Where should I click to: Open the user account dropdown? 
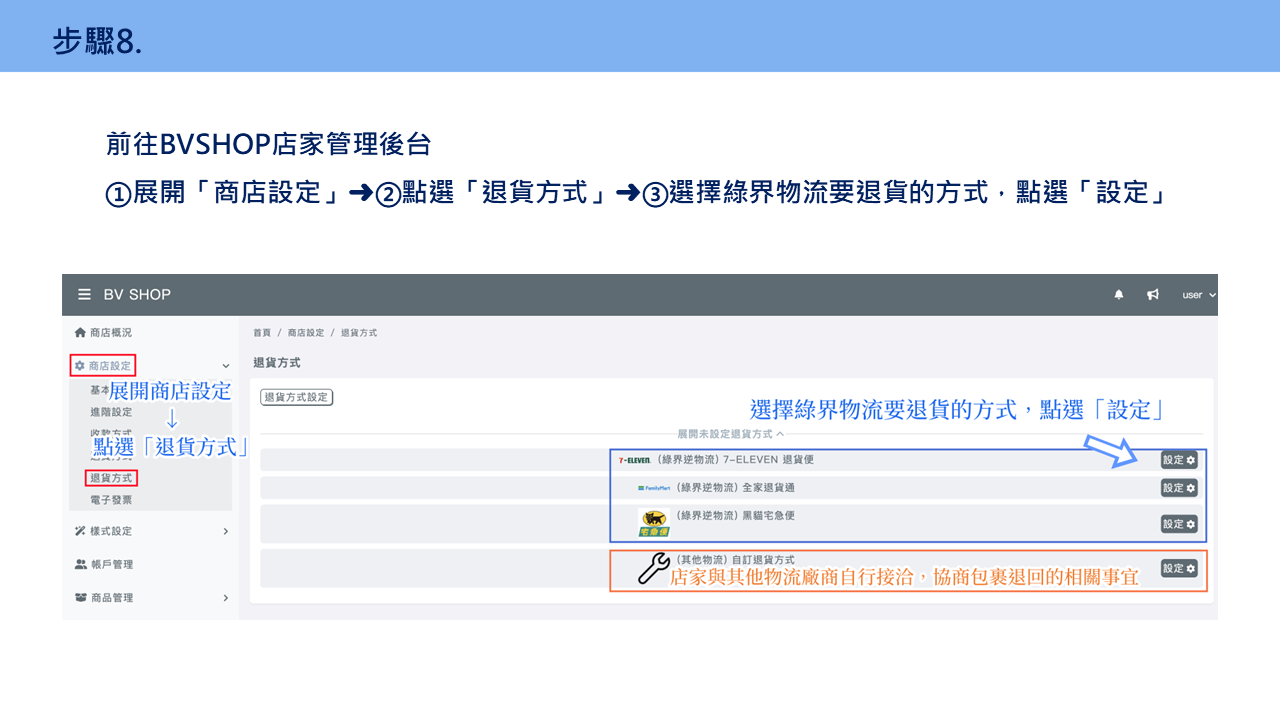(x=1199, y=295)
